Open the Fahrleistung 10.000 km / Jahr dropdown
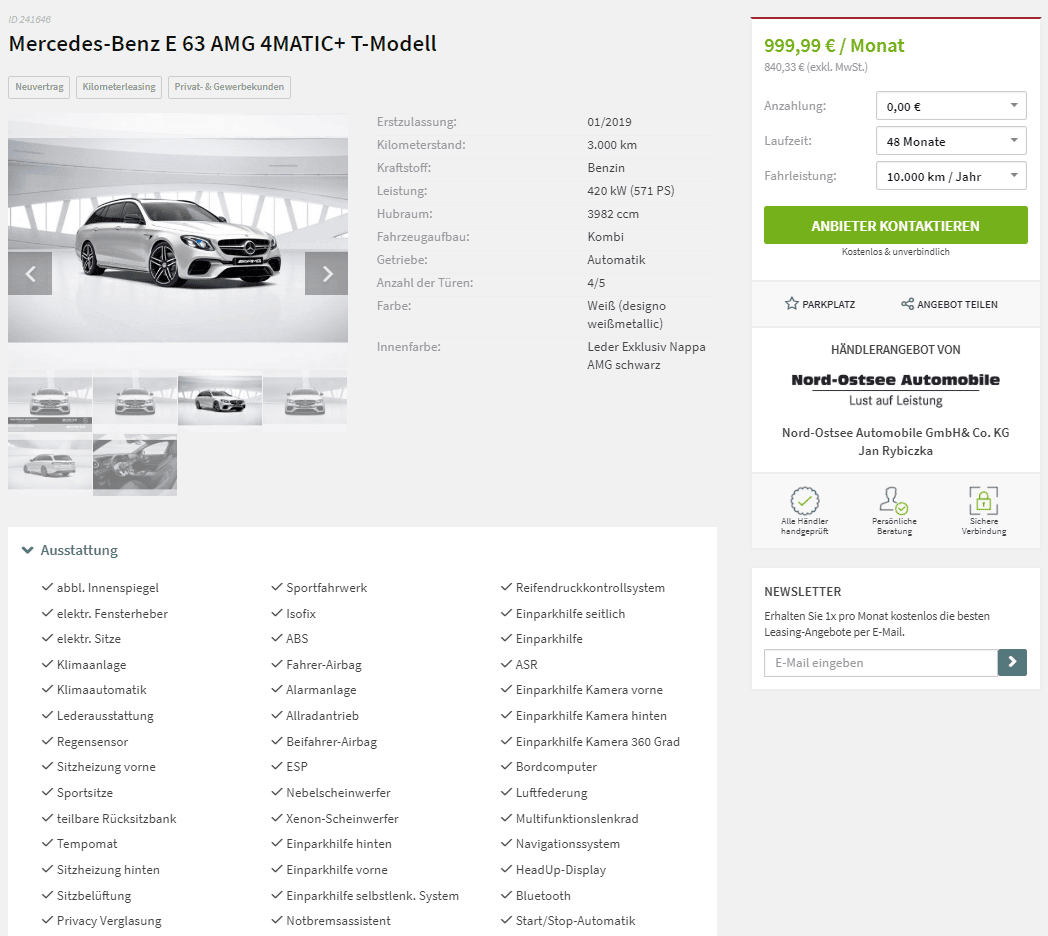Image resolution: width=1048 pixels, height=936 pixels. click(951, 176)
